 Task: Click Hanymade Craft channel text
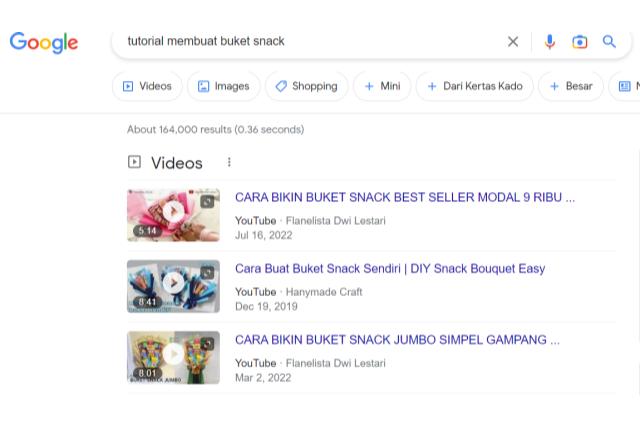click(x=324, y=292)
